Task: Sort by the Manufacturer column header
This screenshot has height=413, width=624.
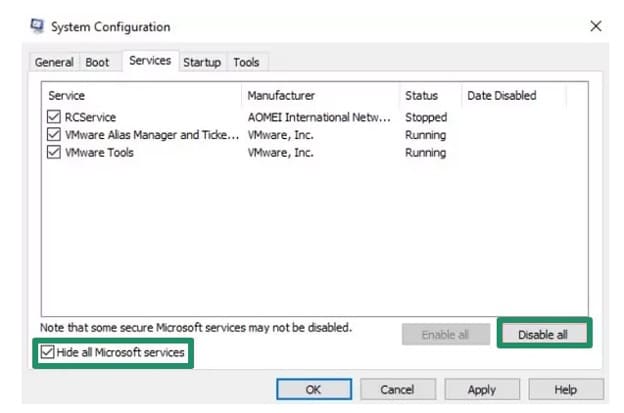Action: pyautogui.click(x=321, y=95)
